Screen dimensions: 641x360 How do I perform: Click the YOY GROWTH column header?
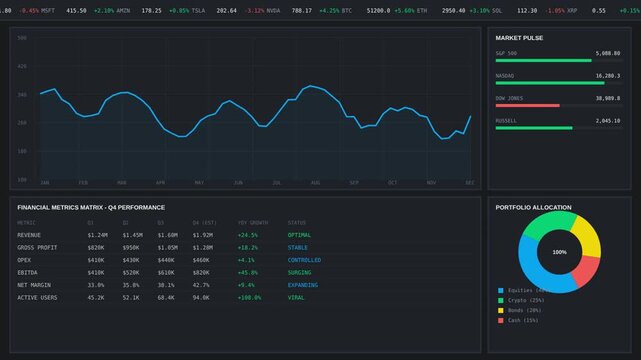click(253, 223)
